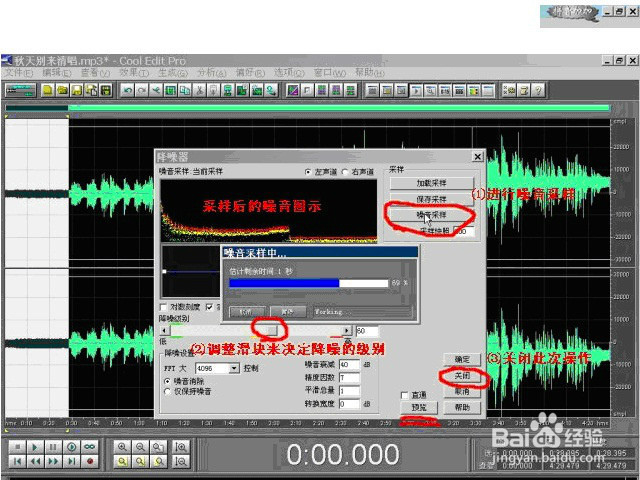Click the green overview bar above the waveform

pyautogui.click(x=308, y=108)
